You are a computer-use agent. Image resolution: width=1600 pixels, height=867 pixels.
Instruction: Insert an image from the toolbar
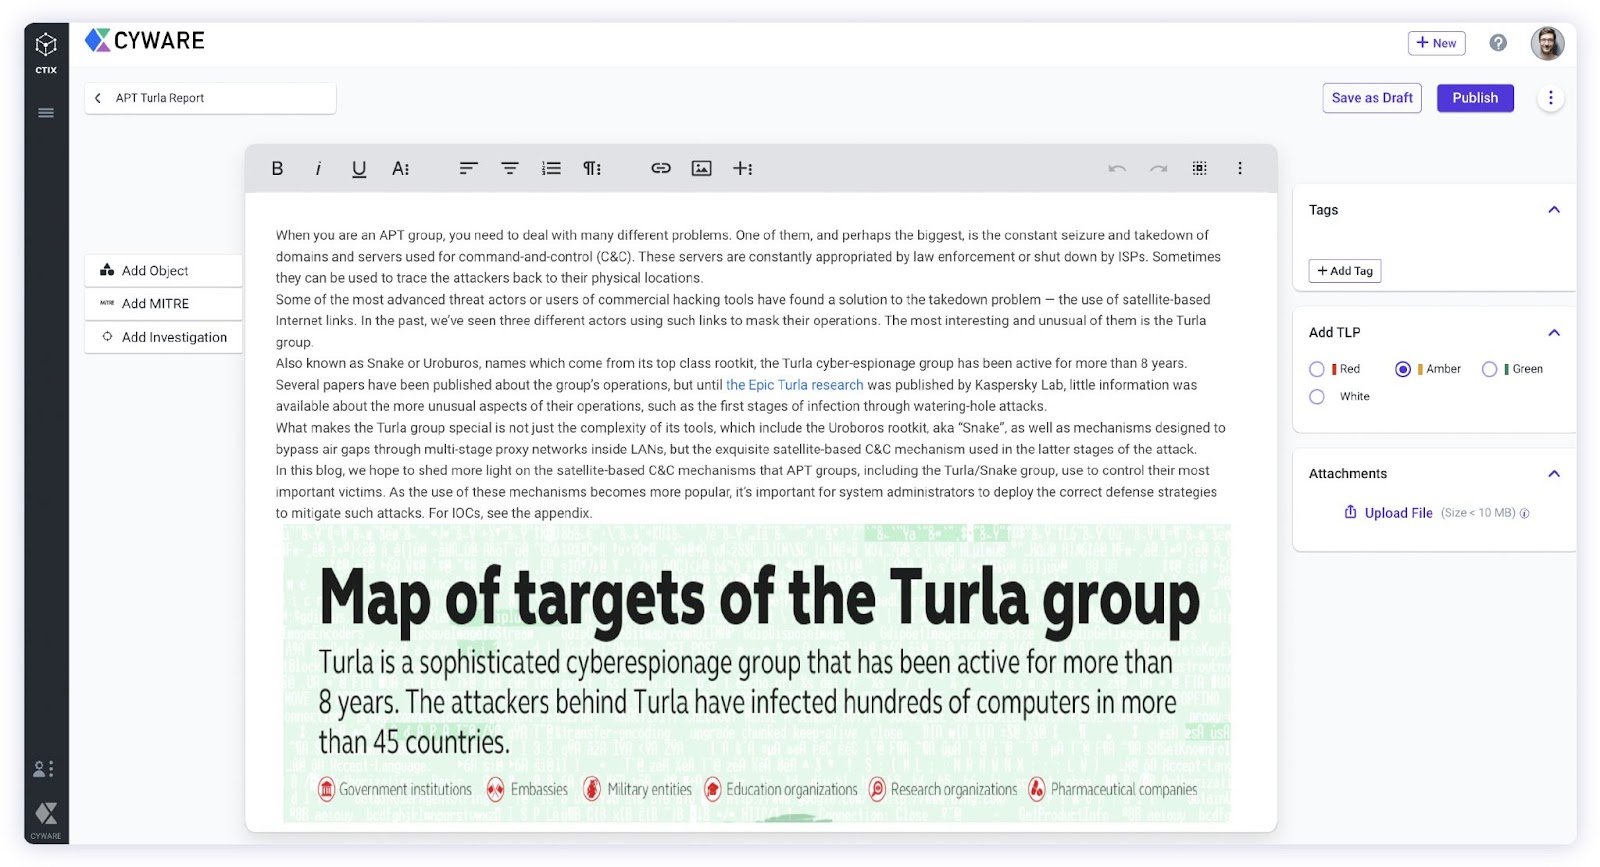(x=702, y=169)
